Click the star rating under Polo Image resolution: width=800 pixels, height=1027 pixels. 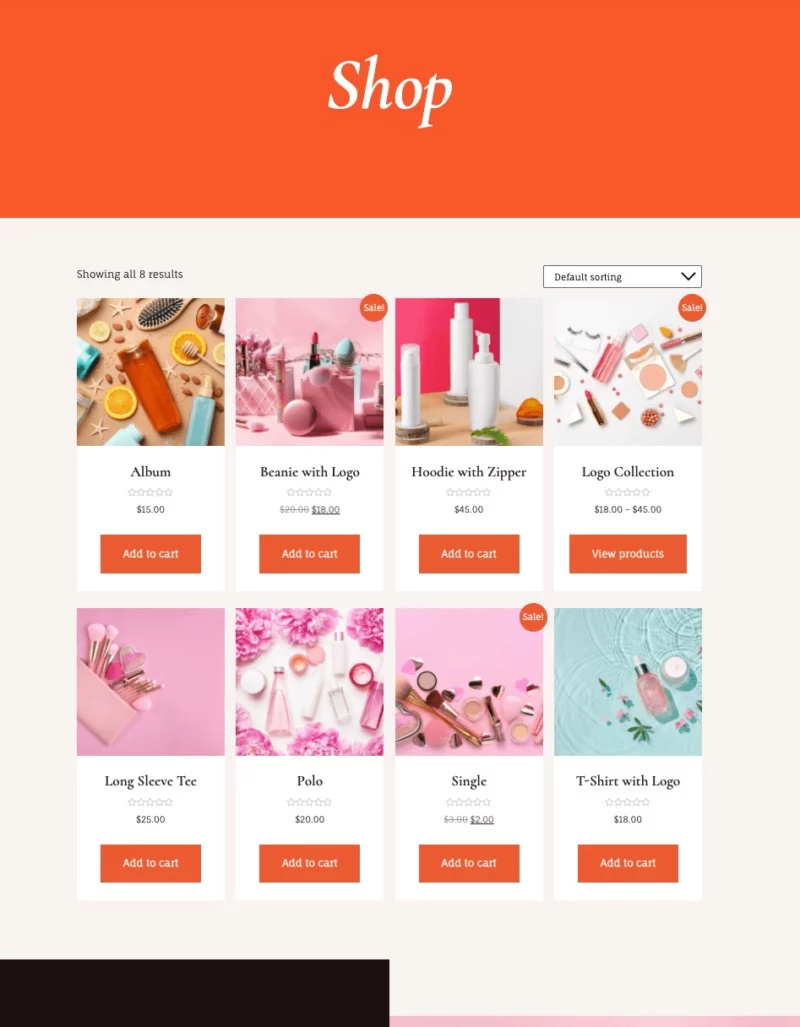[x=309, y=802]
